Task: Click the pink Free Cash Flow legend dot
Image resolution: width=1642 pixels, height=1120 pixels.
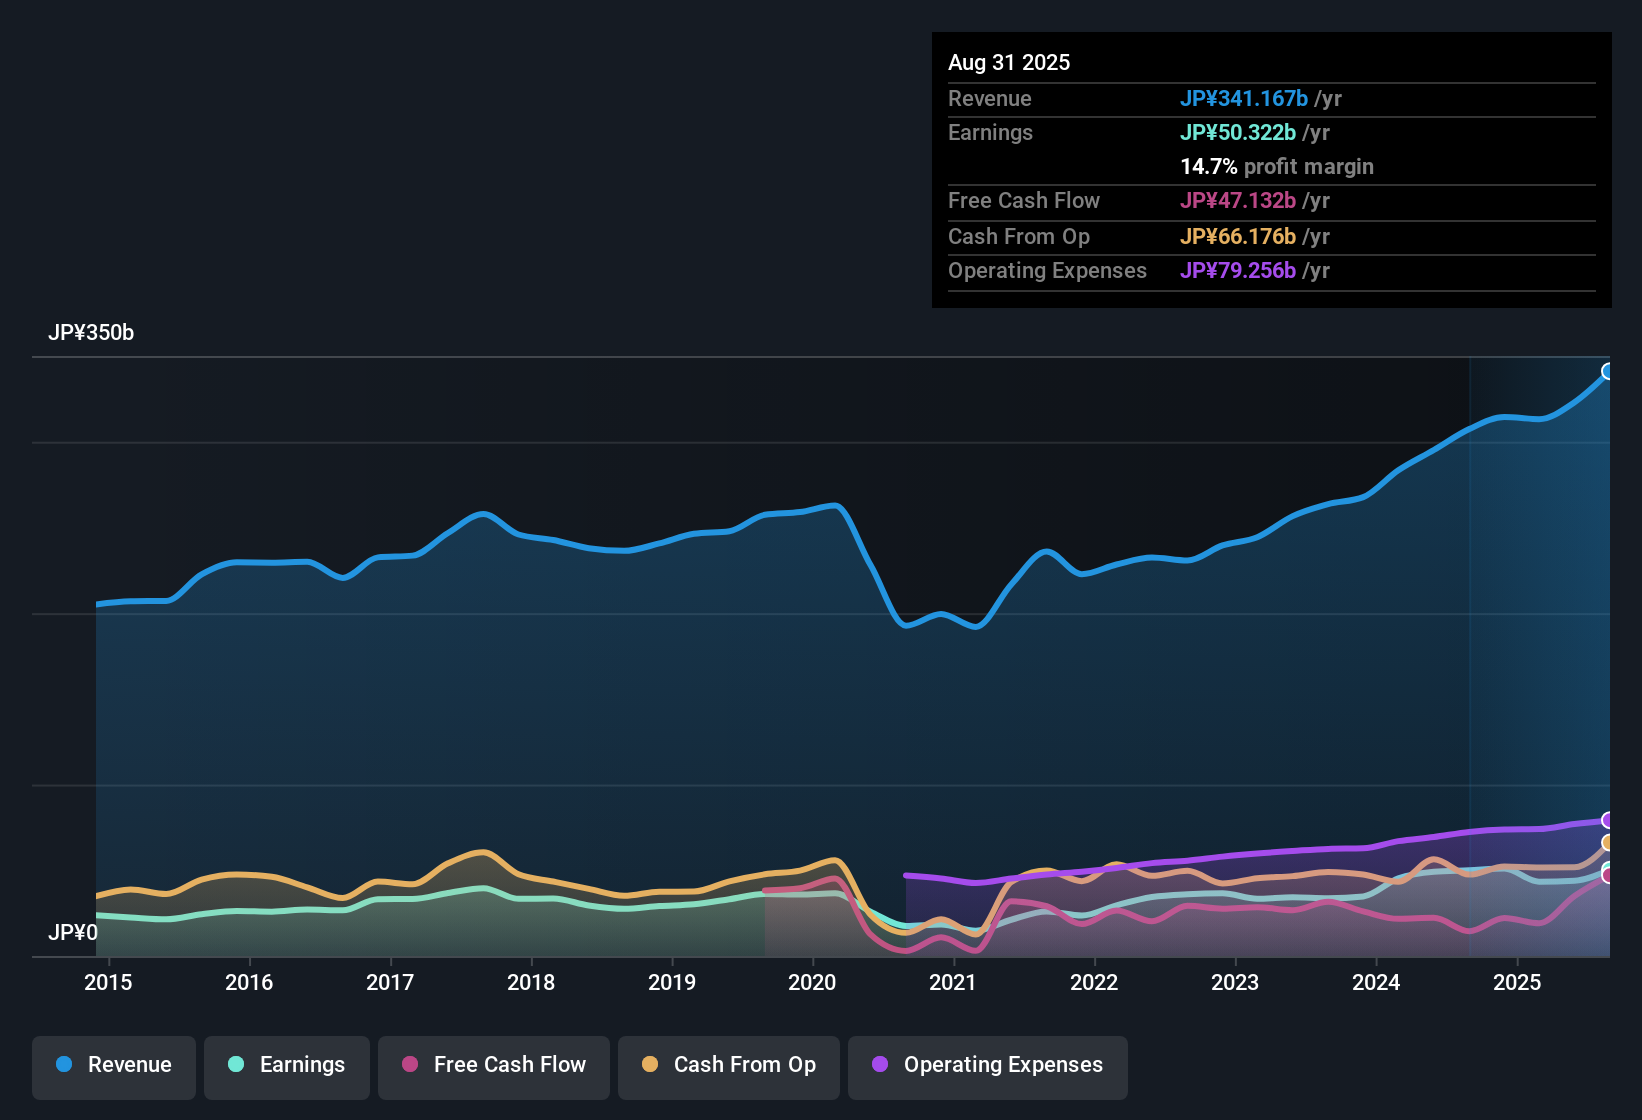Action: tap(410, 1065)
